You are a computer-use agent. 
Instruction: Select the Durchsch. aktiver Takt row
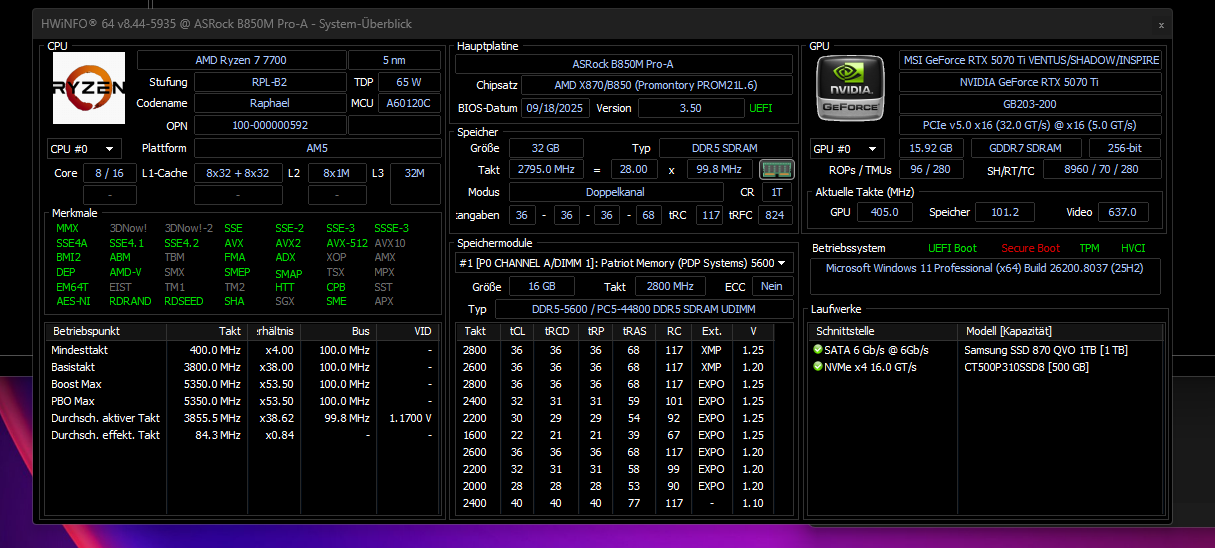tap(243, 418)
